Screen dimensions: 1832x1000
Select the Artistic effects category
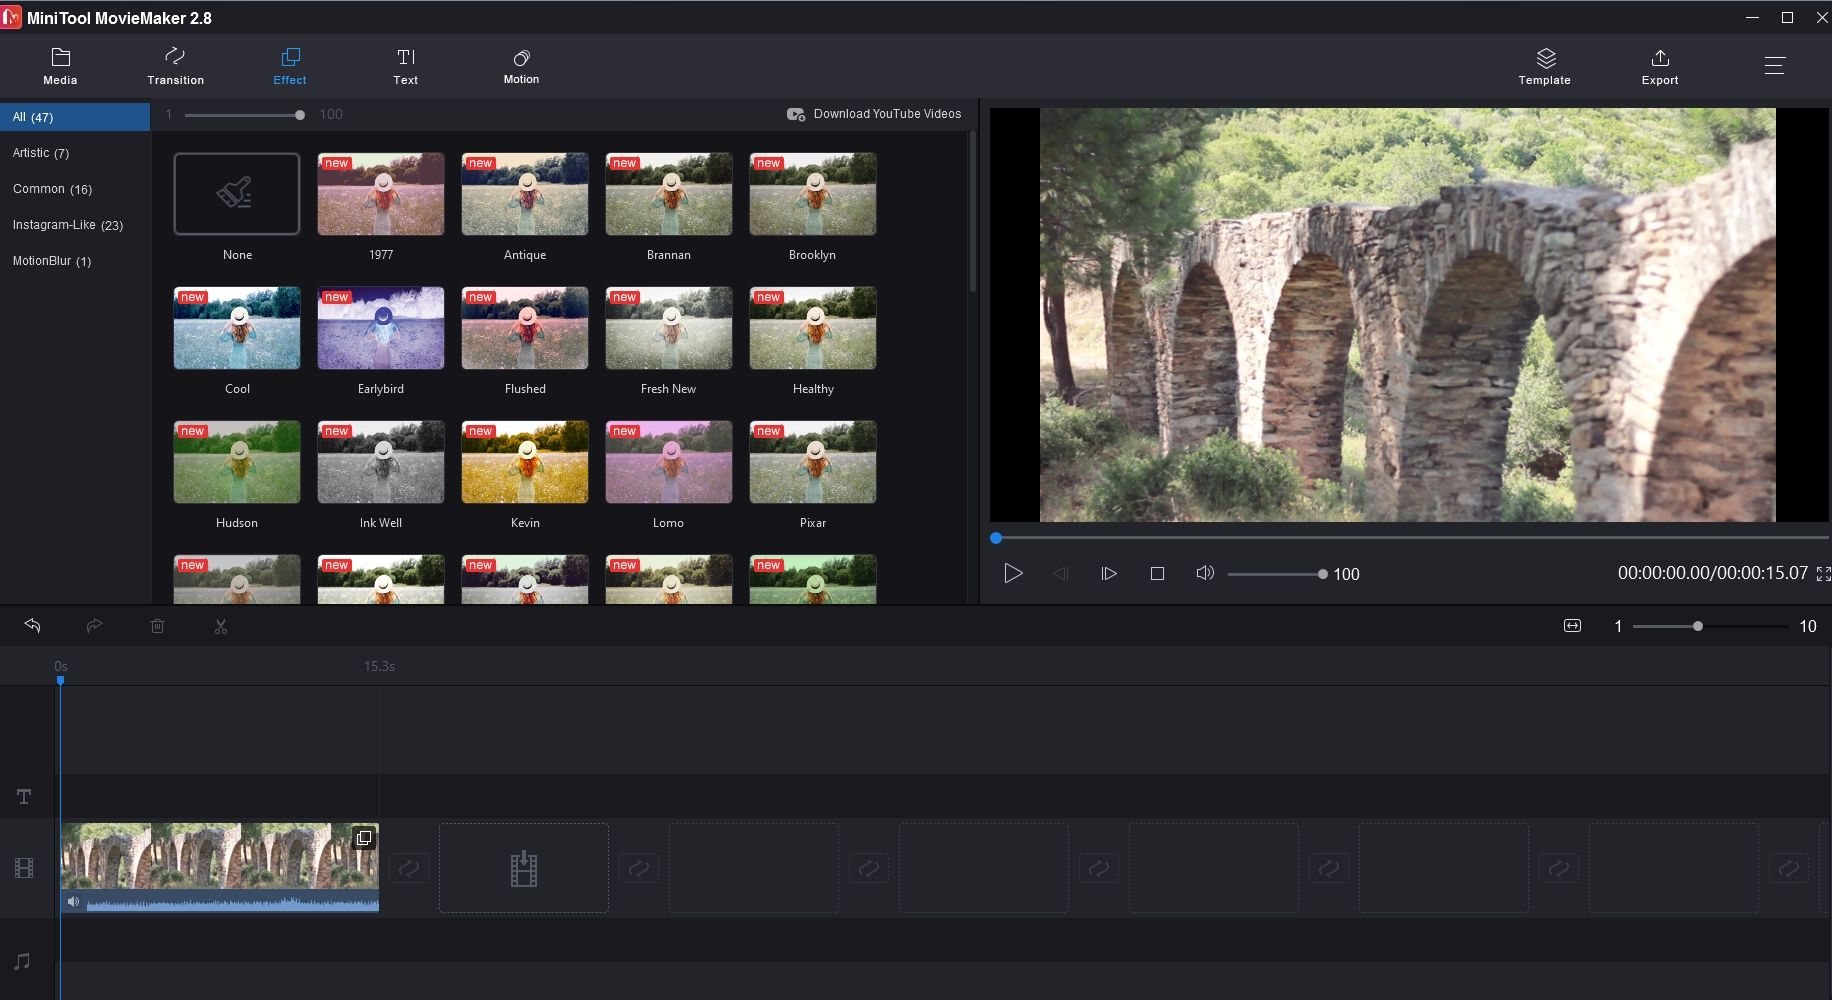coord(41,153)
